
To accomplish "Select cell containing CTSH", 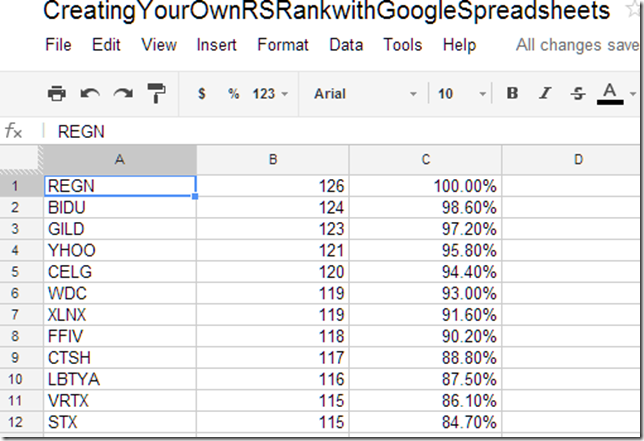I will (120, 357).
